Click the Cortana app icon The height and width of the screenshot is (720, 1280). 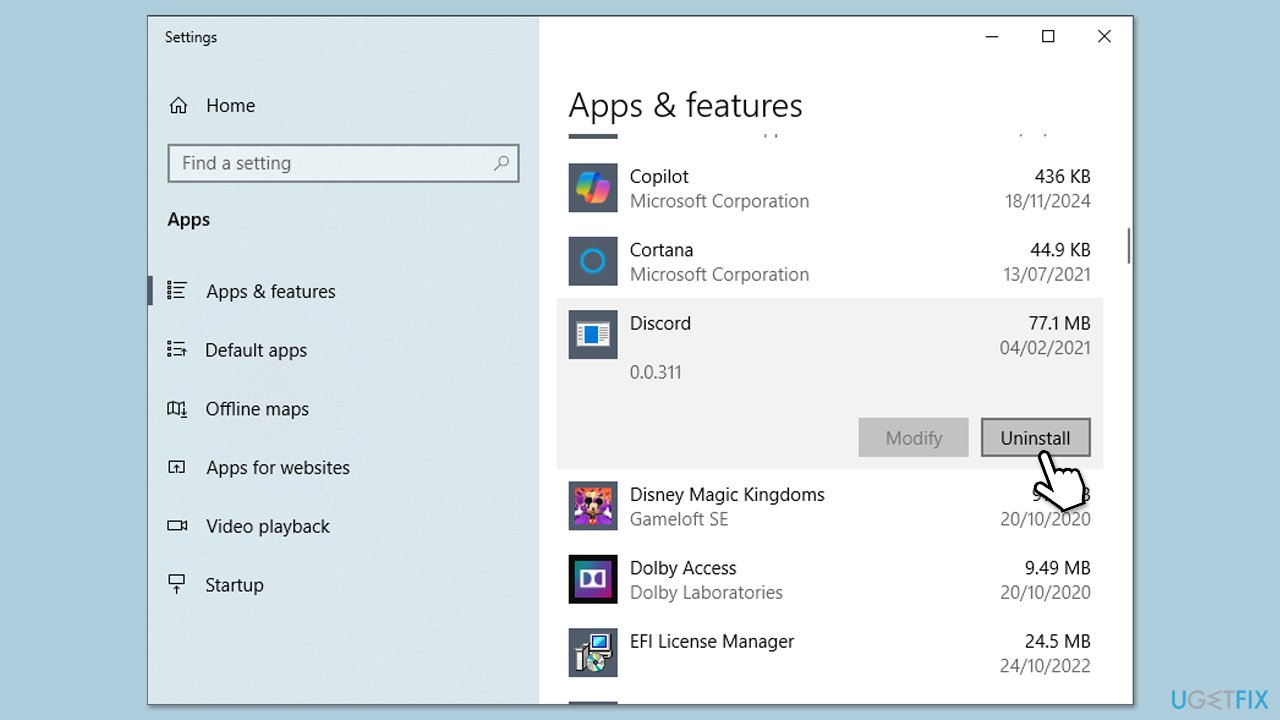(593, 262)
